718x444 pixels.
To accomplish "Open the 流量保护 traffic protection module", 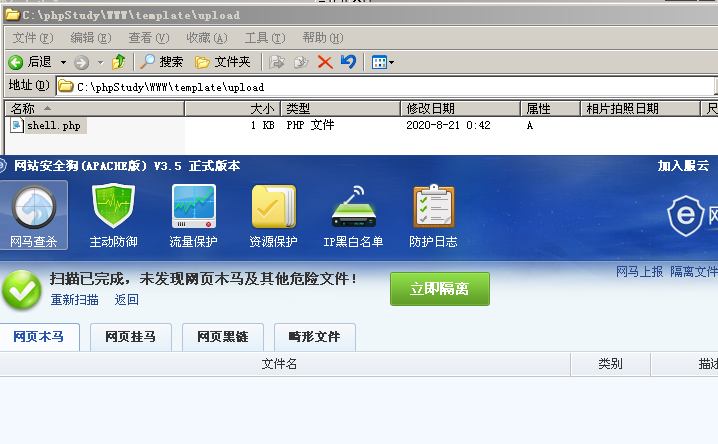I will click(x=193, y=215).
